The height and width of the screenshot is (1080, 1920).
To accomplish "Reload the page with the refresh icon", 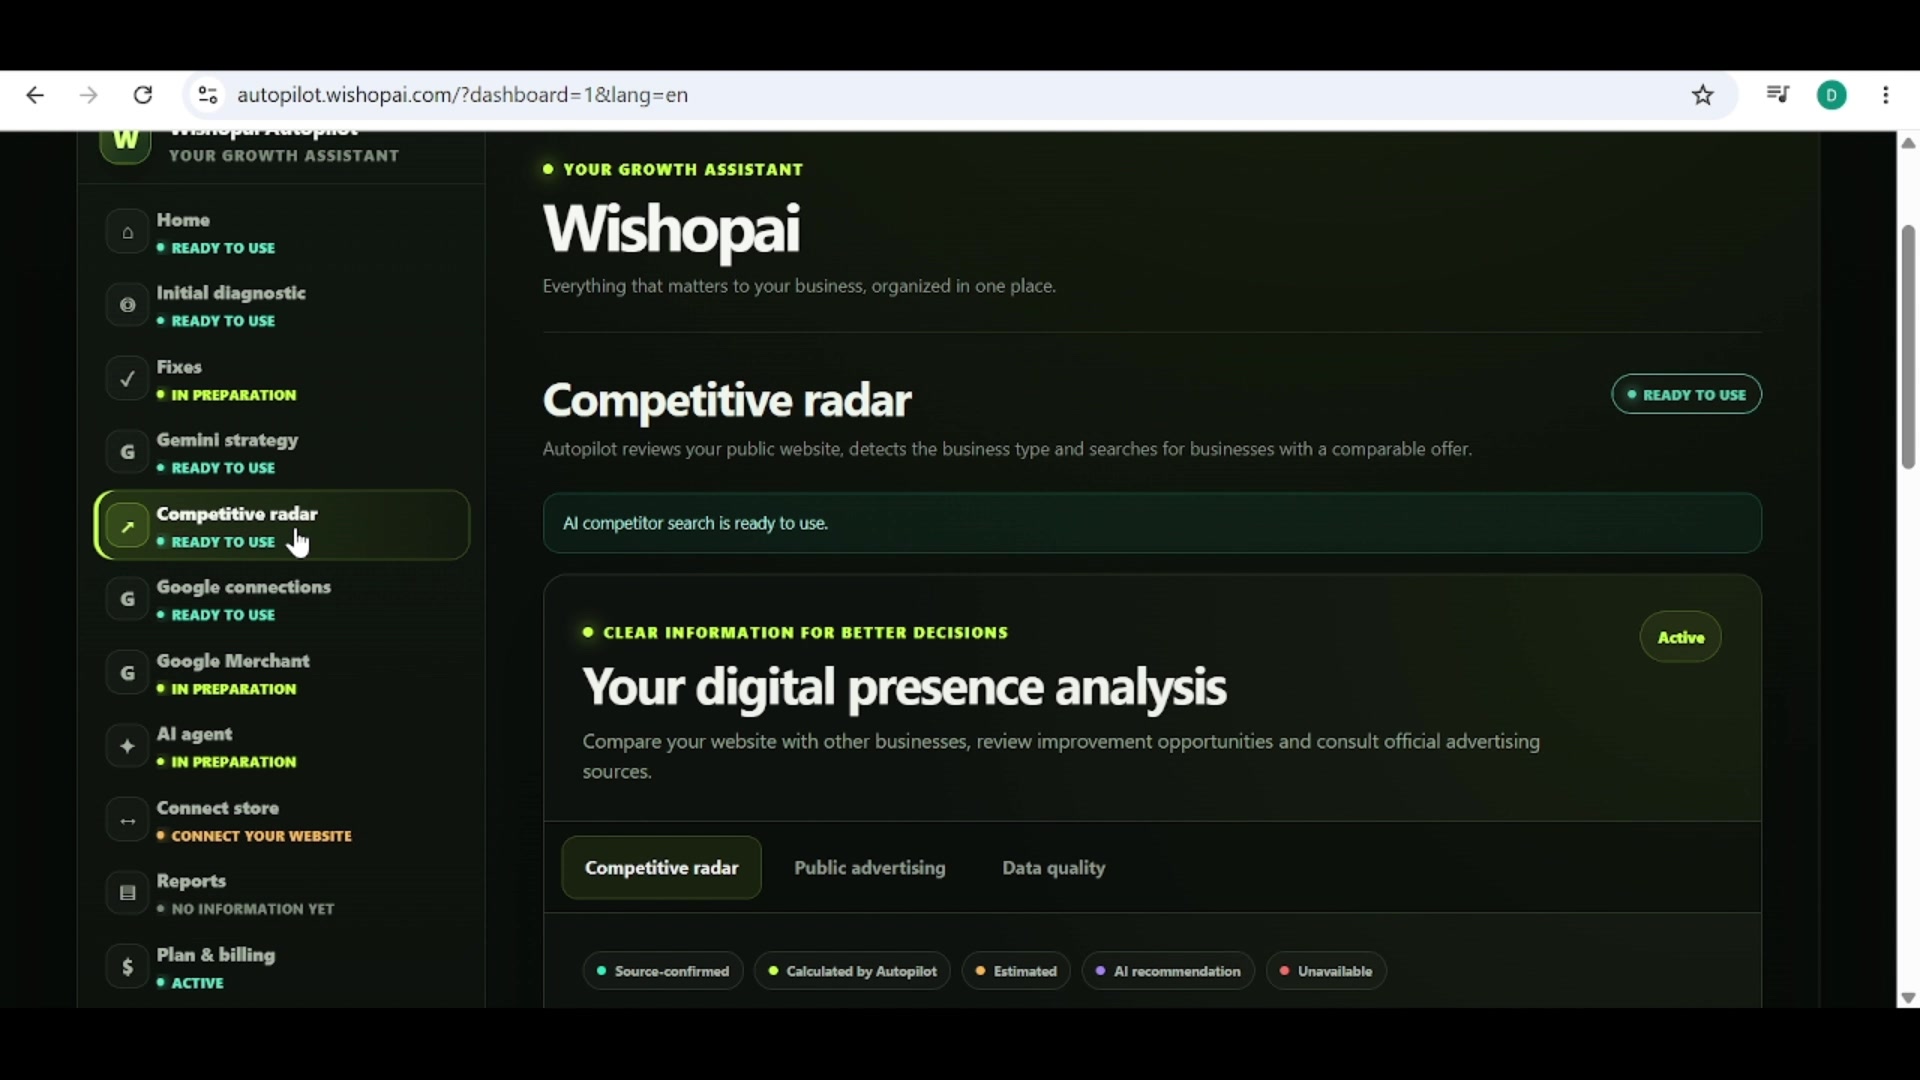I will point(143,95).
